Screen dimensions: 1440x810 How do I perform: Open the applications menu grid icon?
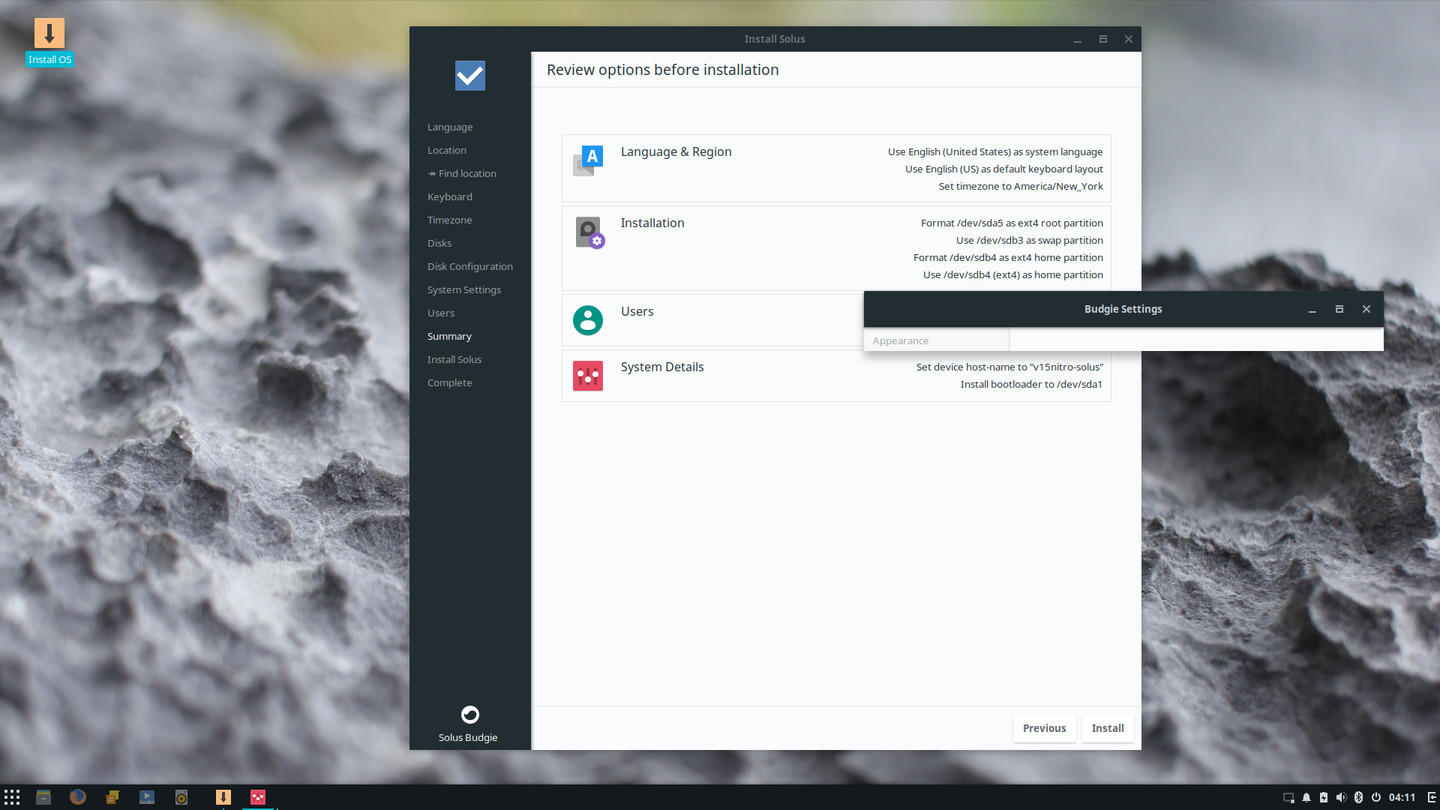12,797
